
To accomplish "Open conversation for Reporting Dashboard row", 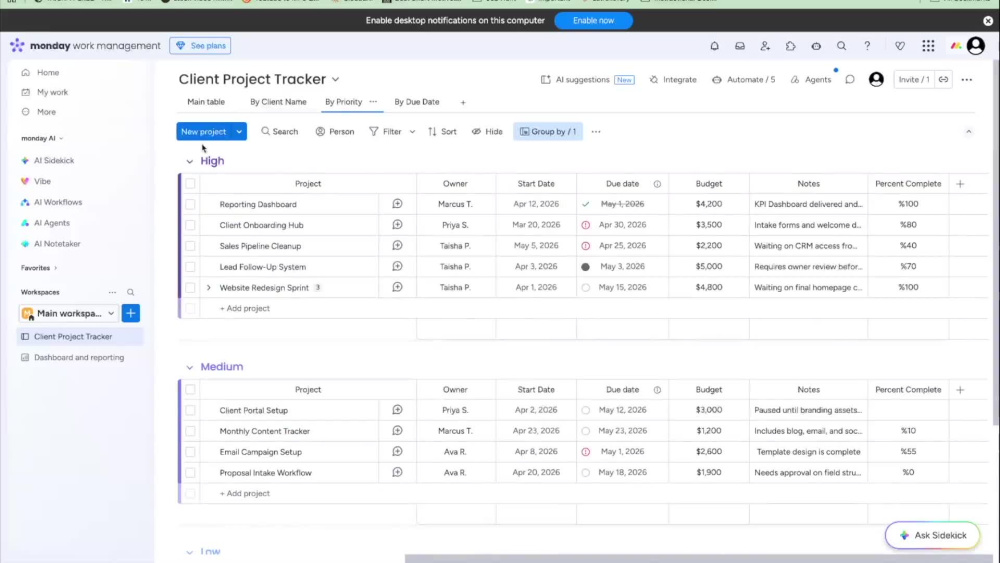I will coord(397,204).
